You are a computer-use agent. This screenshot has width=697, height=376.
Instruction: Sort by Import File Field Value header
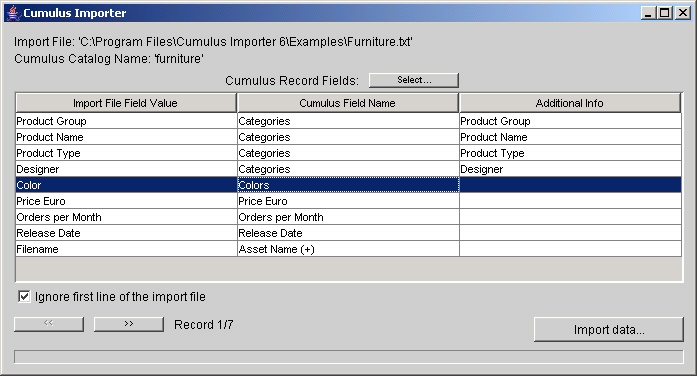126,103
